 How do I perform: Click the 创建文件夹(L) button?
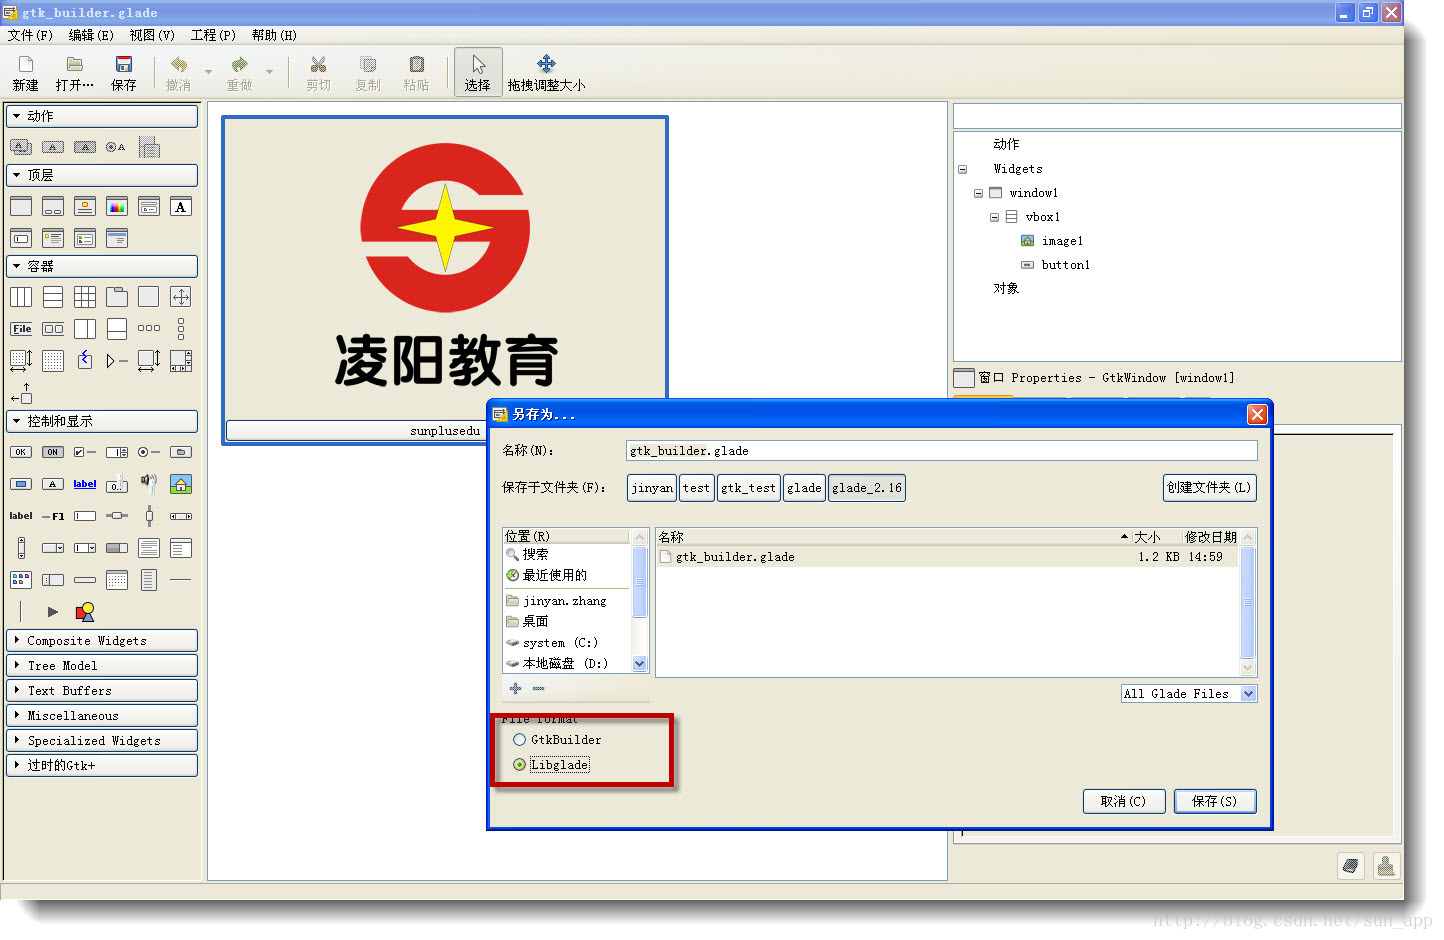[x=1209, y=487]
